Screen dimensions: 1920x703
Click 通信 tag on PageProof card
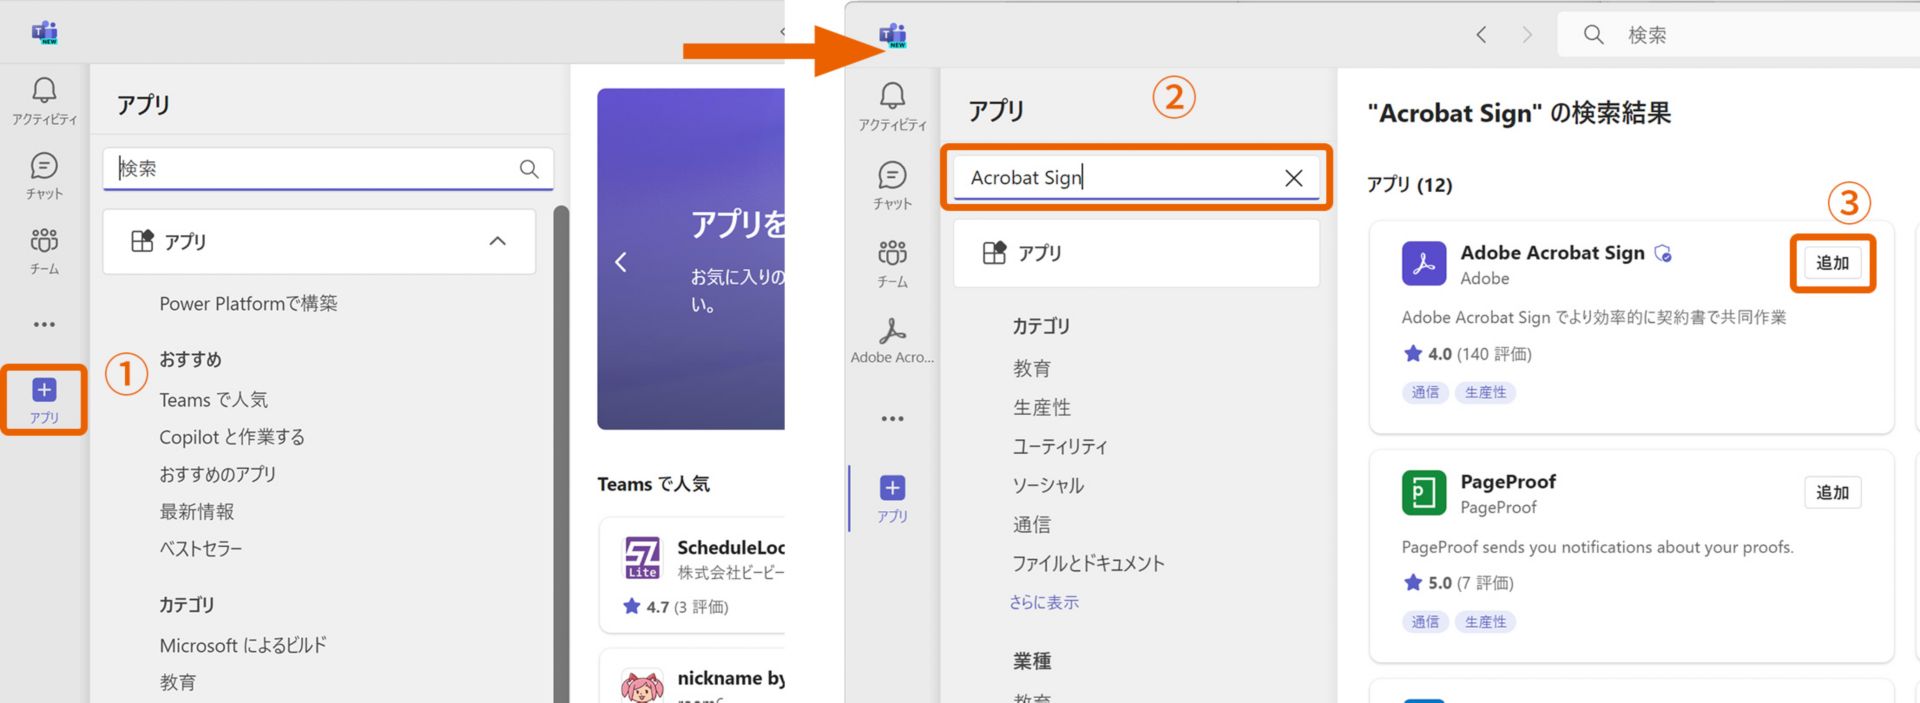[x=1425, y=622]
